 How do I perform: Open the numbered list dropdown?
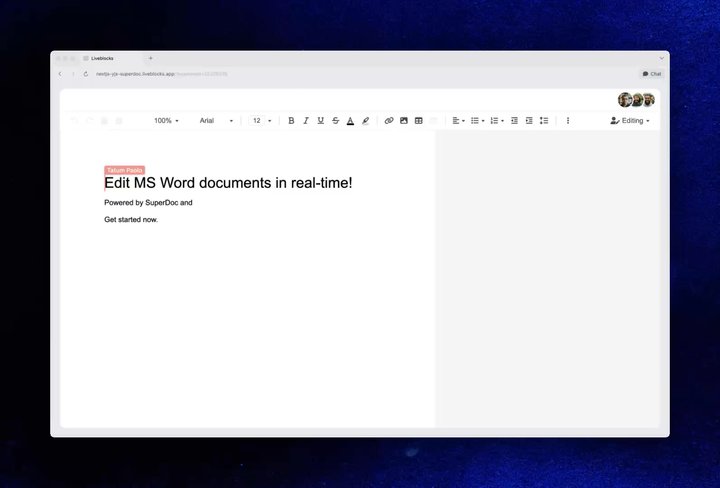click(x=497, y=121)
